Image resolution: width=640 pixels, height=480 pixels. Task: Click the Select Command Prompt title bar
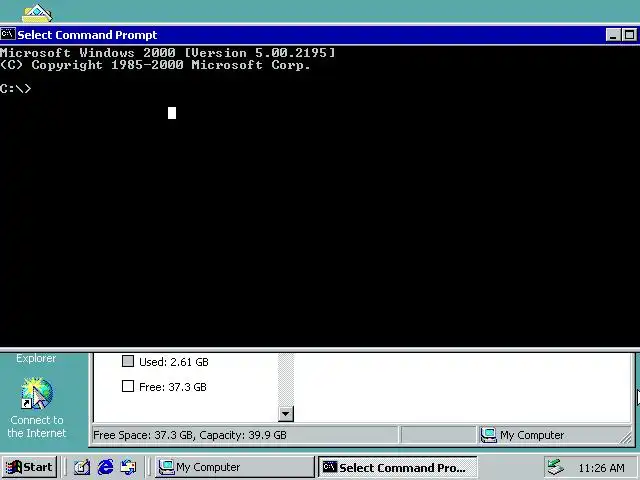[310, 35]
